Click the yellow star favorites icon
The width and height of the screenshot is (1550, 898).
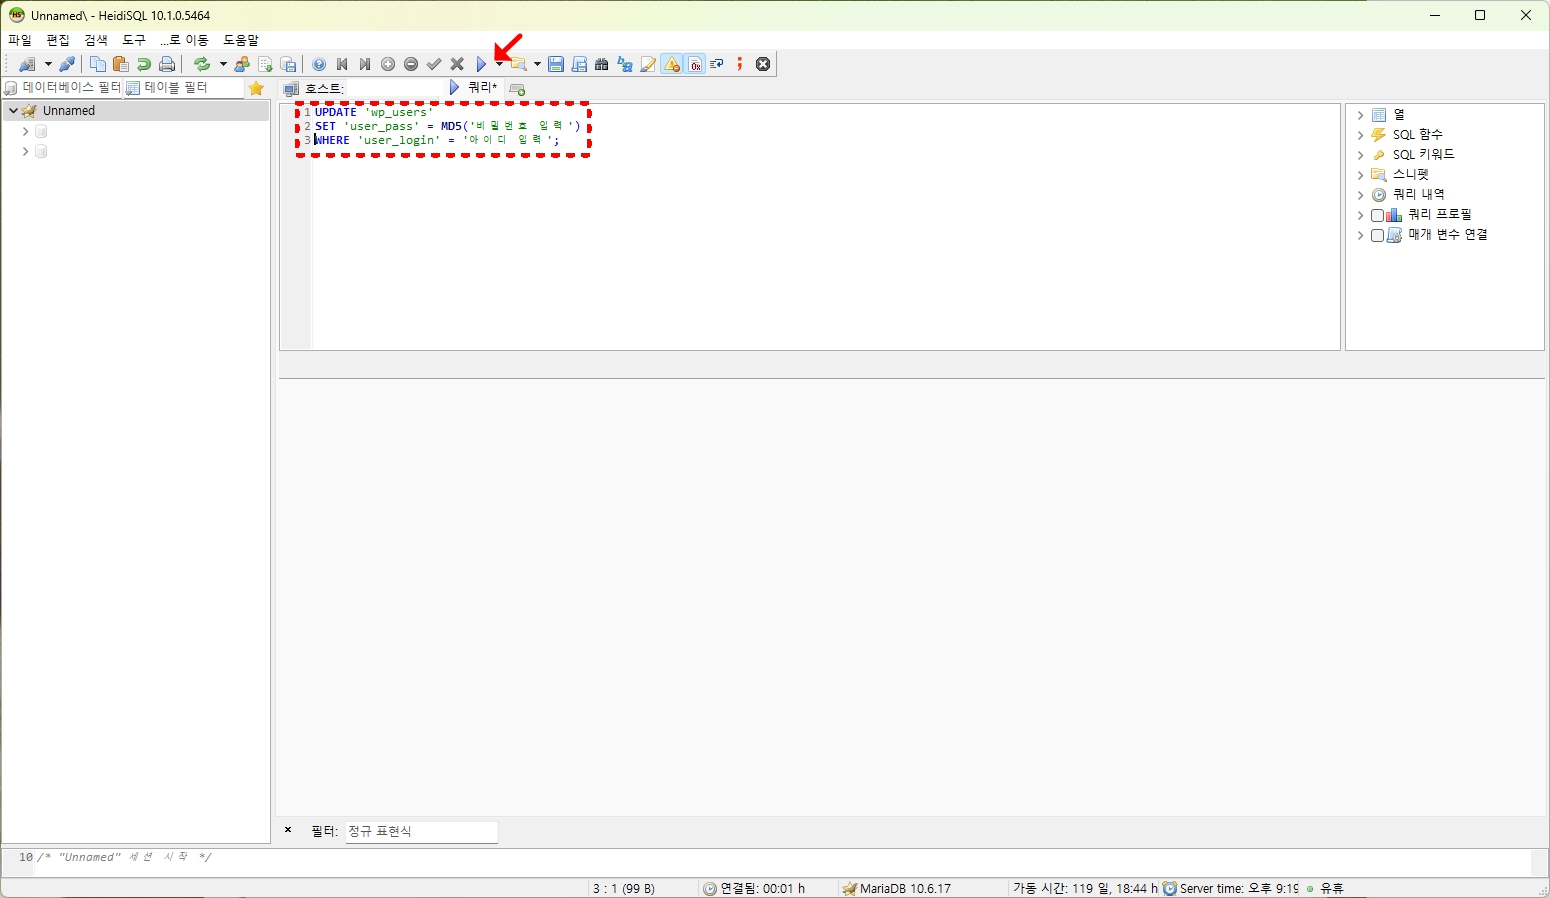[x=256, y=88]
